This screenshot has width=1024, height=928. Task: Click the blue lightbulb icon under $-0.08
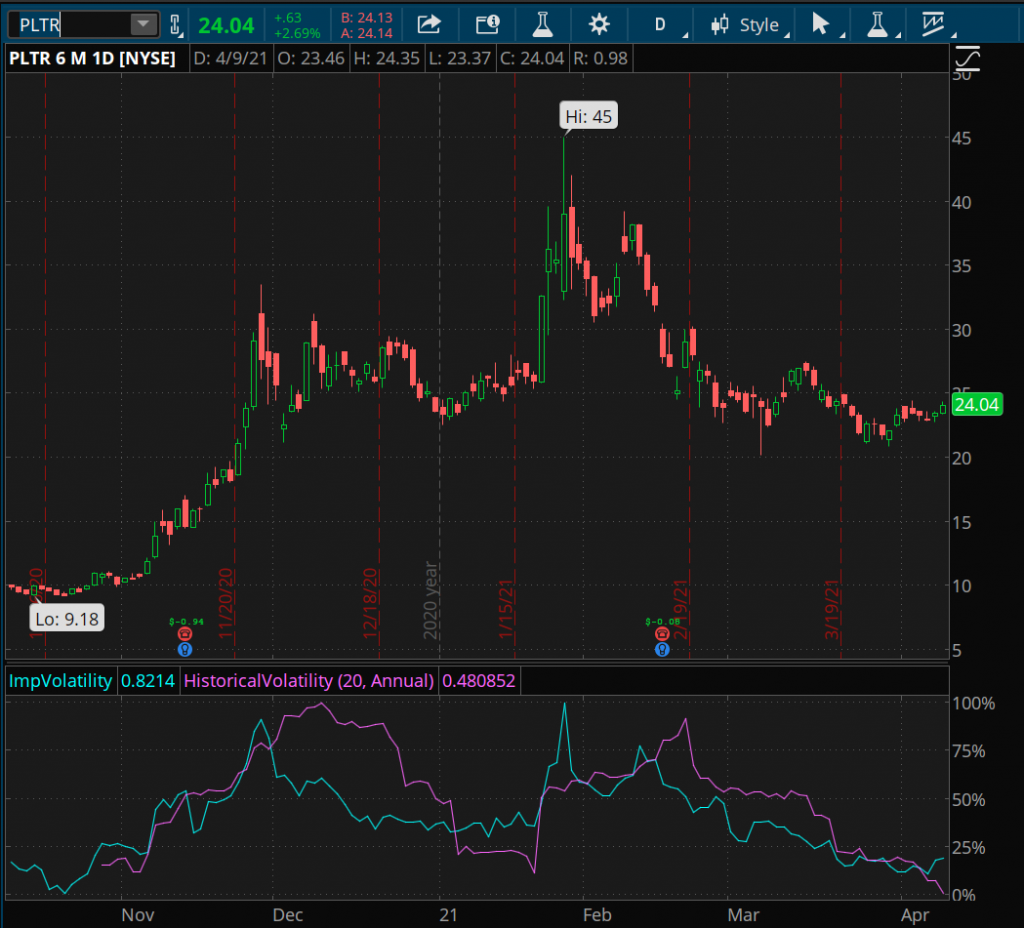pyautogui.click(x=662, y=649)
